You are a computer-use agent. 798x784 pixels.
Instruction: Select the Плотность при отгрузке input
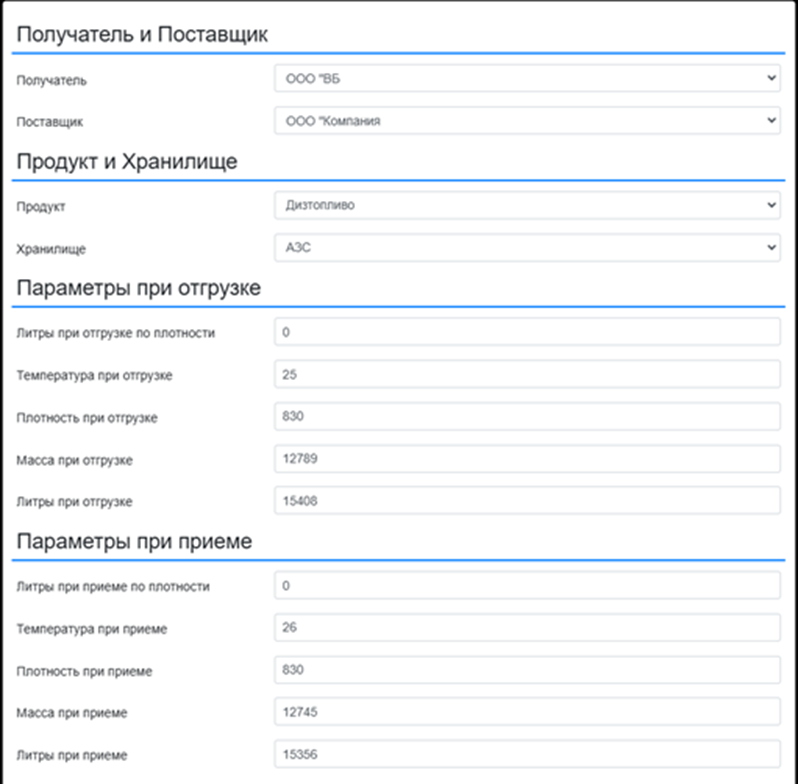click(x=527, y=416)
